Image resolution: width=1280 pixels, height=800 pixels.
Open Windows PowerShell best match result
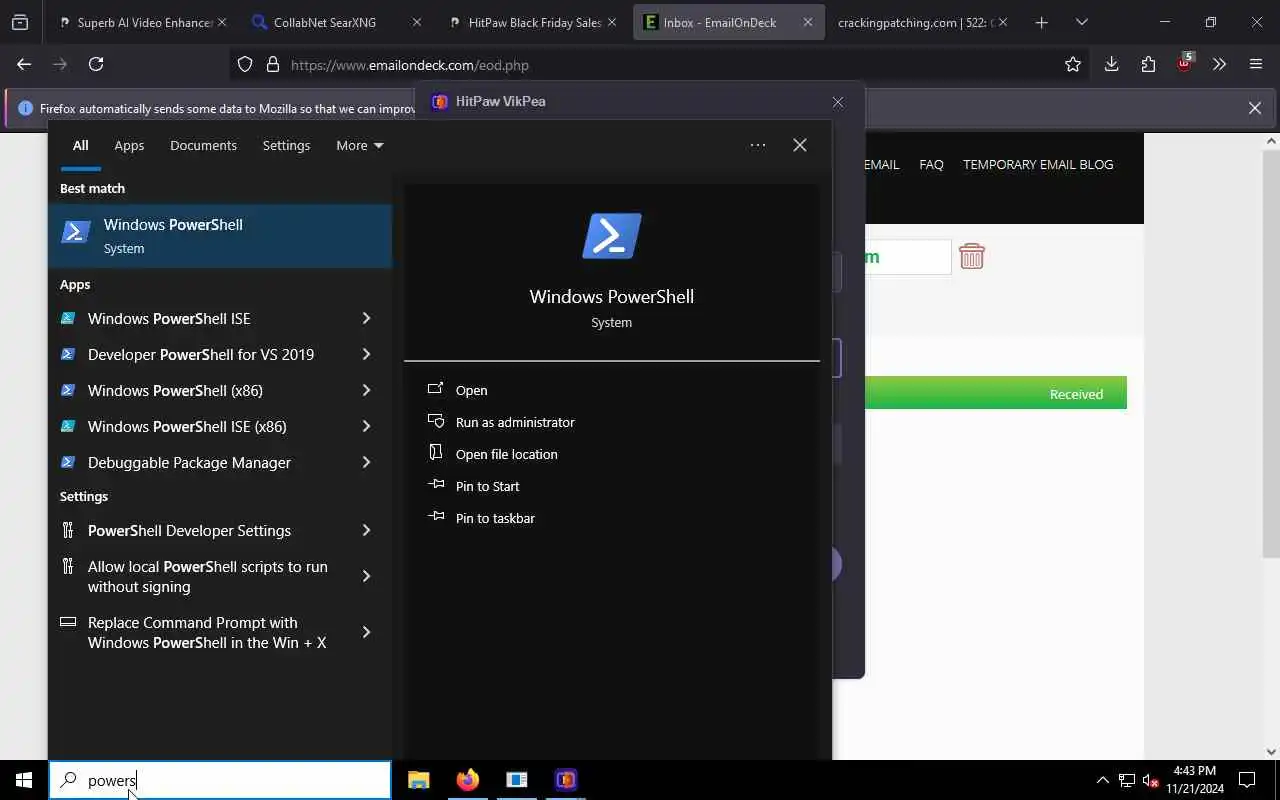[220, 236]
